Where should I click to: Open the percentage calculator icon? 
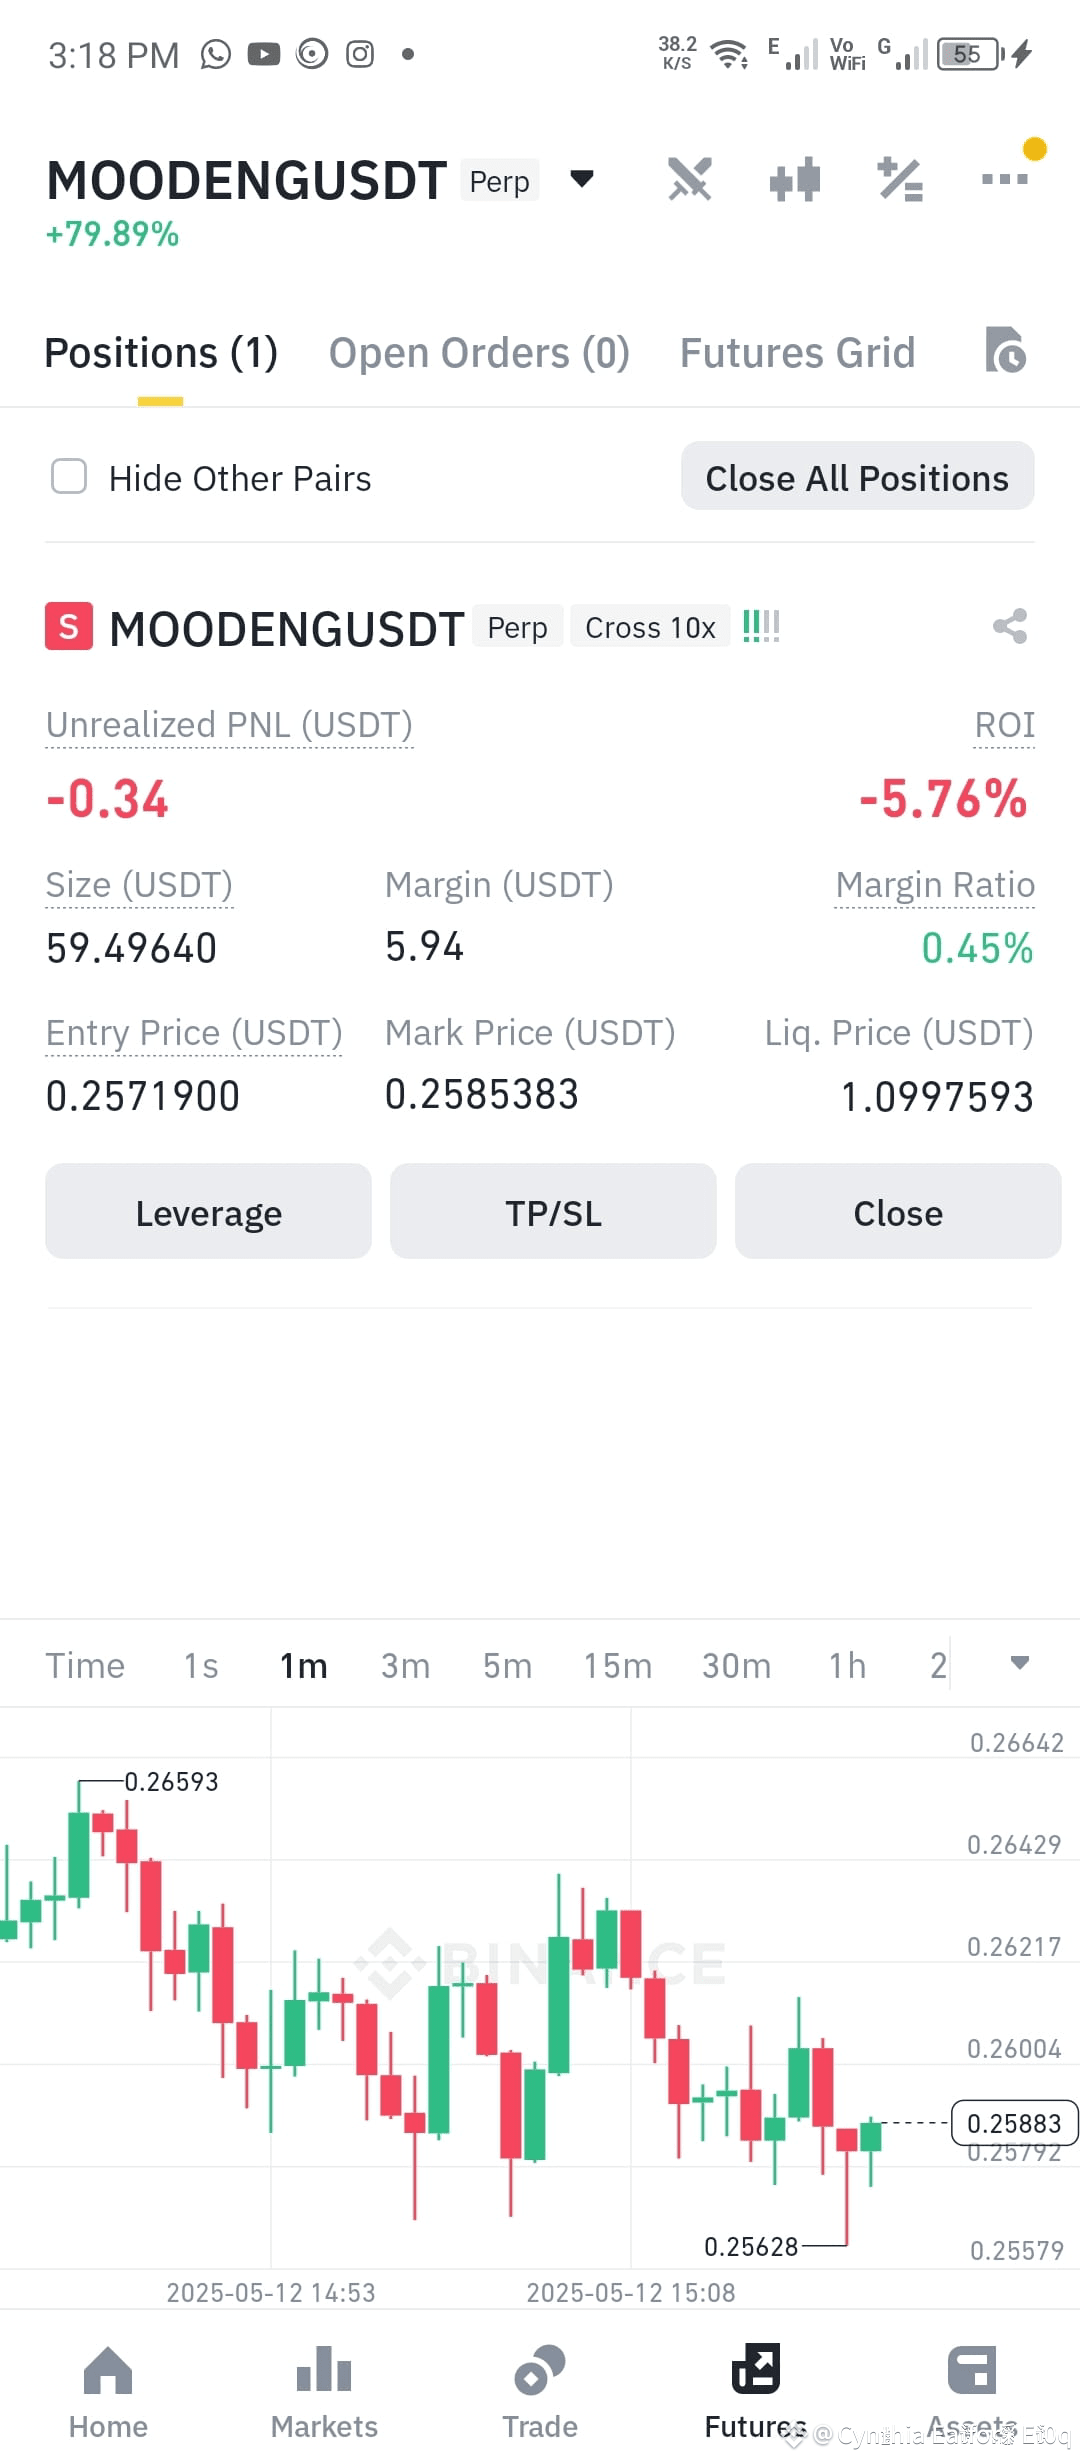pyautogui.click(x=900, y=180)
